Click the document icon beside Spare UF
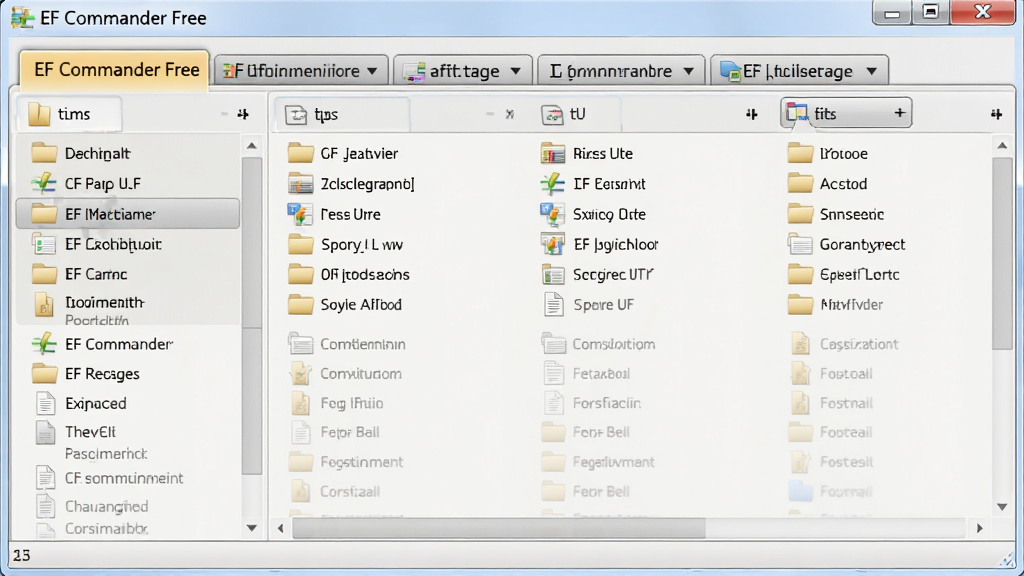This screenshot has width=1024, height=576. click(553, 304)
